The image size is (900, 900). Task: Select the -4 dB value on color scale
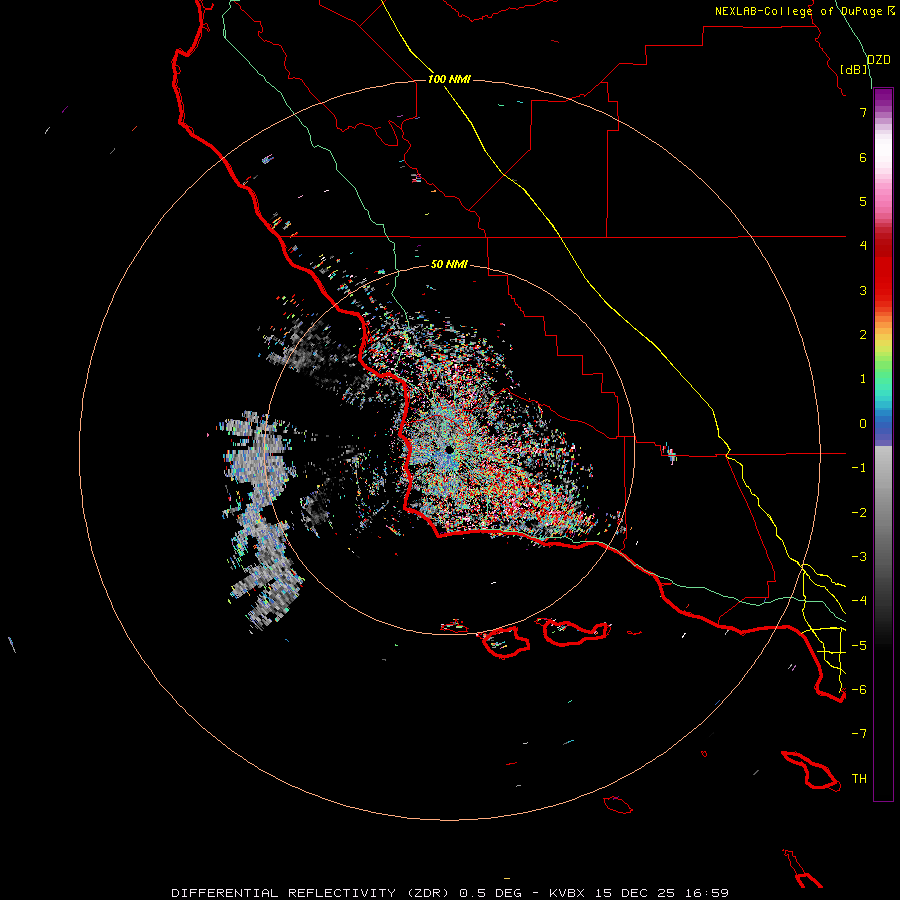pyautogui.click(x=859, y=600)
